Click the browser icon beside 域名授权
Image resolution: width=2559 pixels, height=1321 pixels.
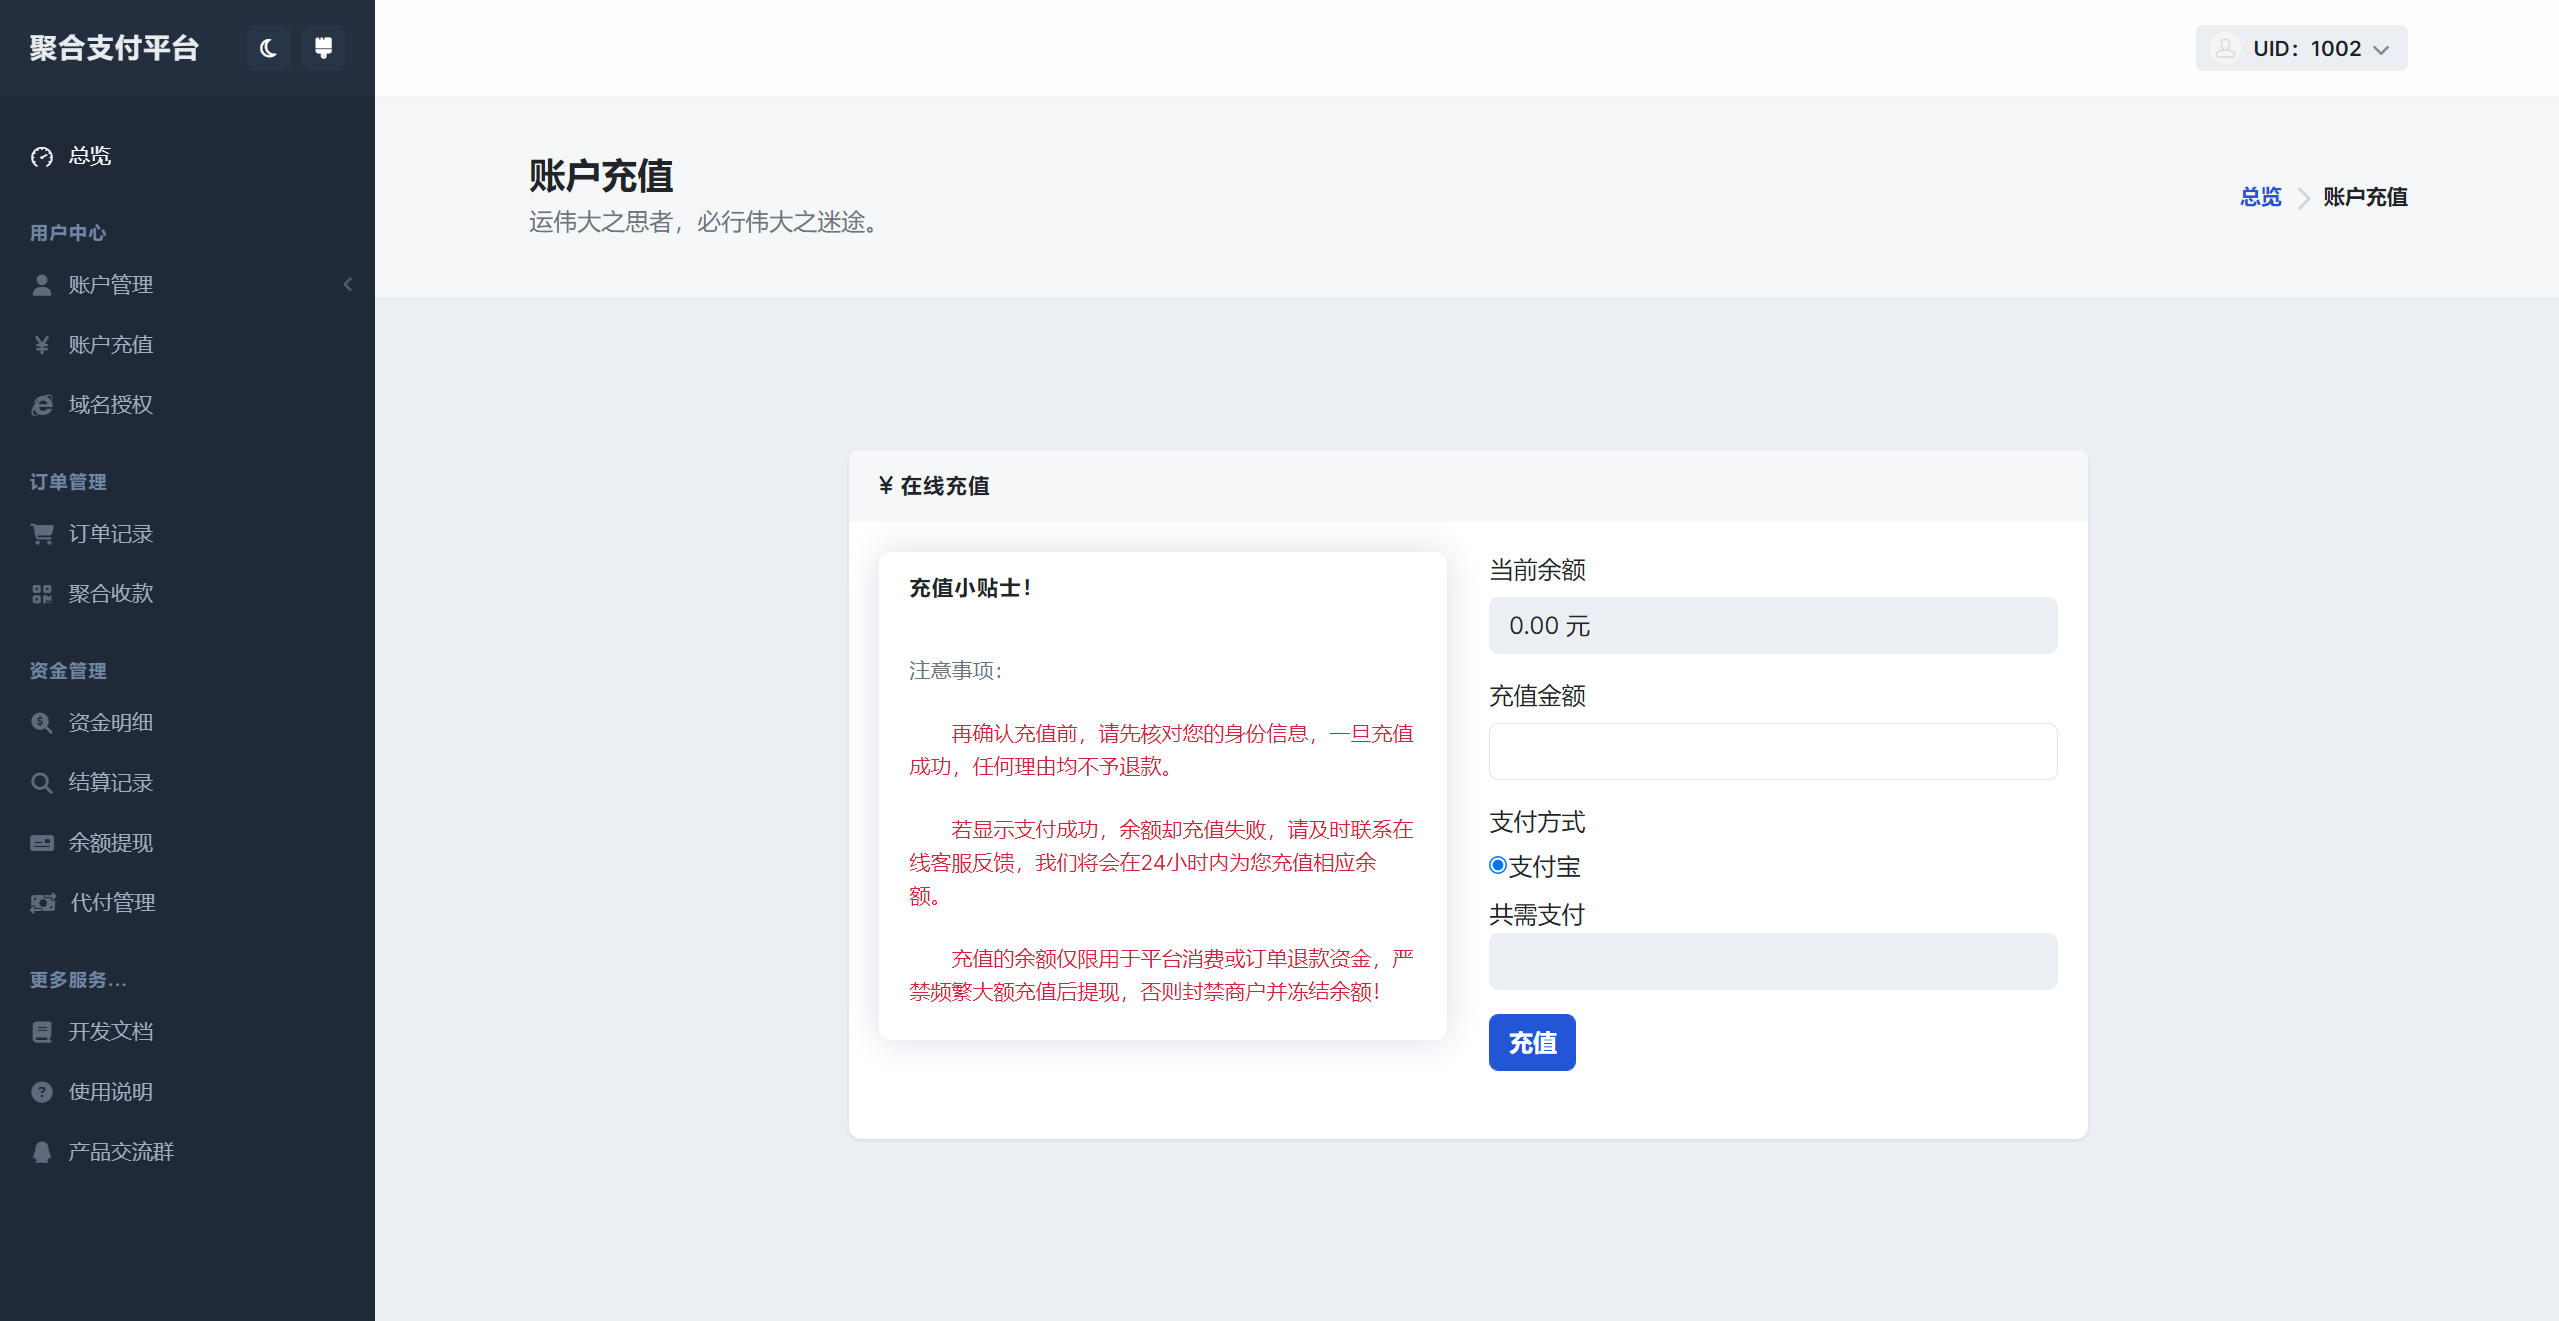(42, 405)
